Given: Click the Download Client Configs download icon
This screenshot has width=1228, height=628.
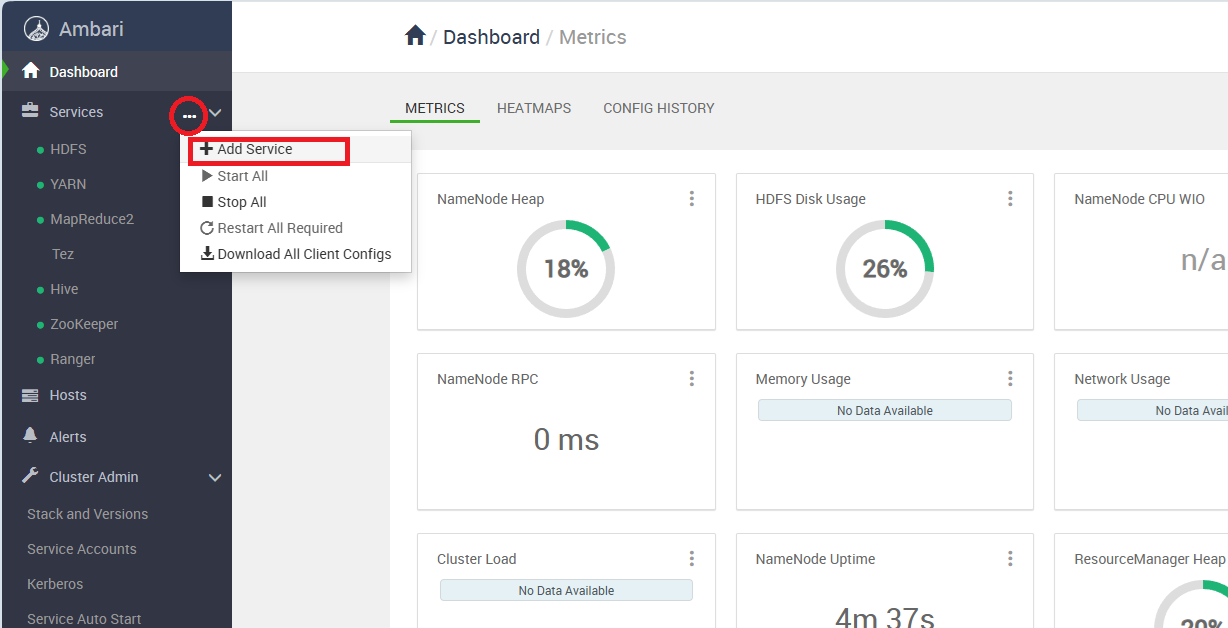Looking at the screenshot, I should pyautogui.click(x=207, y=254).
